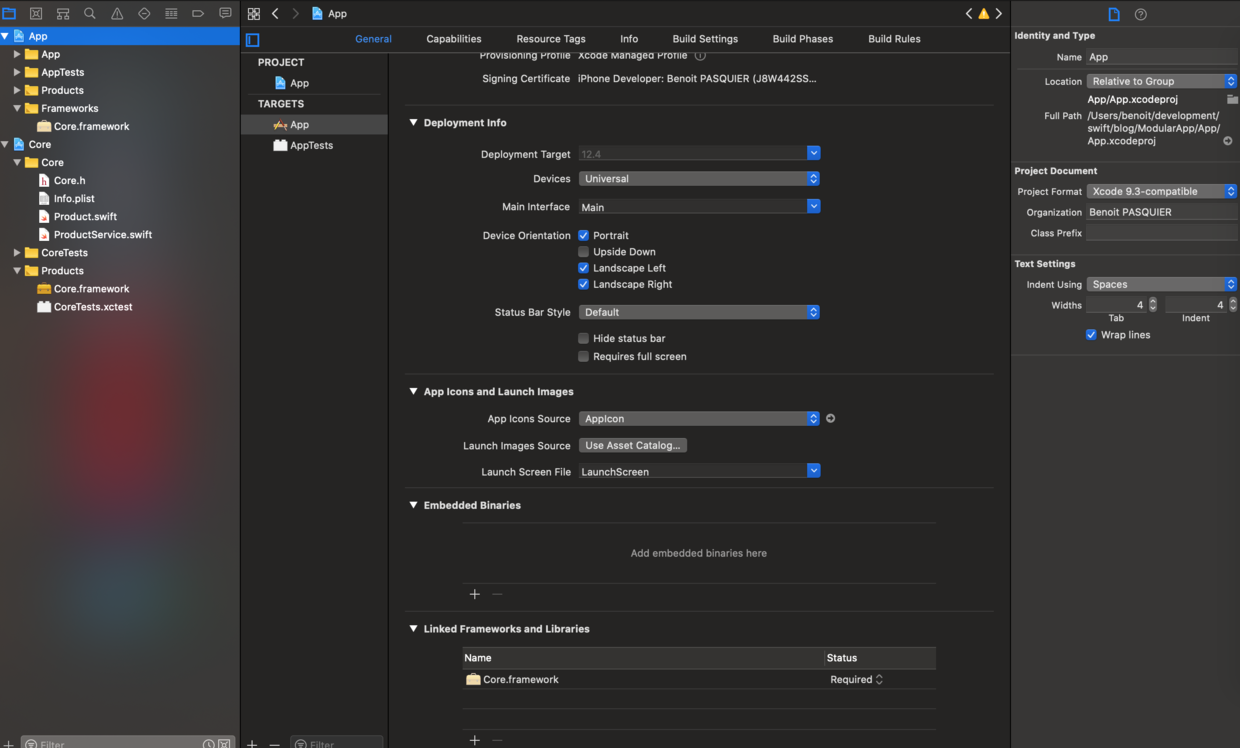Enable the Upside Down orientation
Viewport: 1240px width, 748px height.
pos(584,252)
